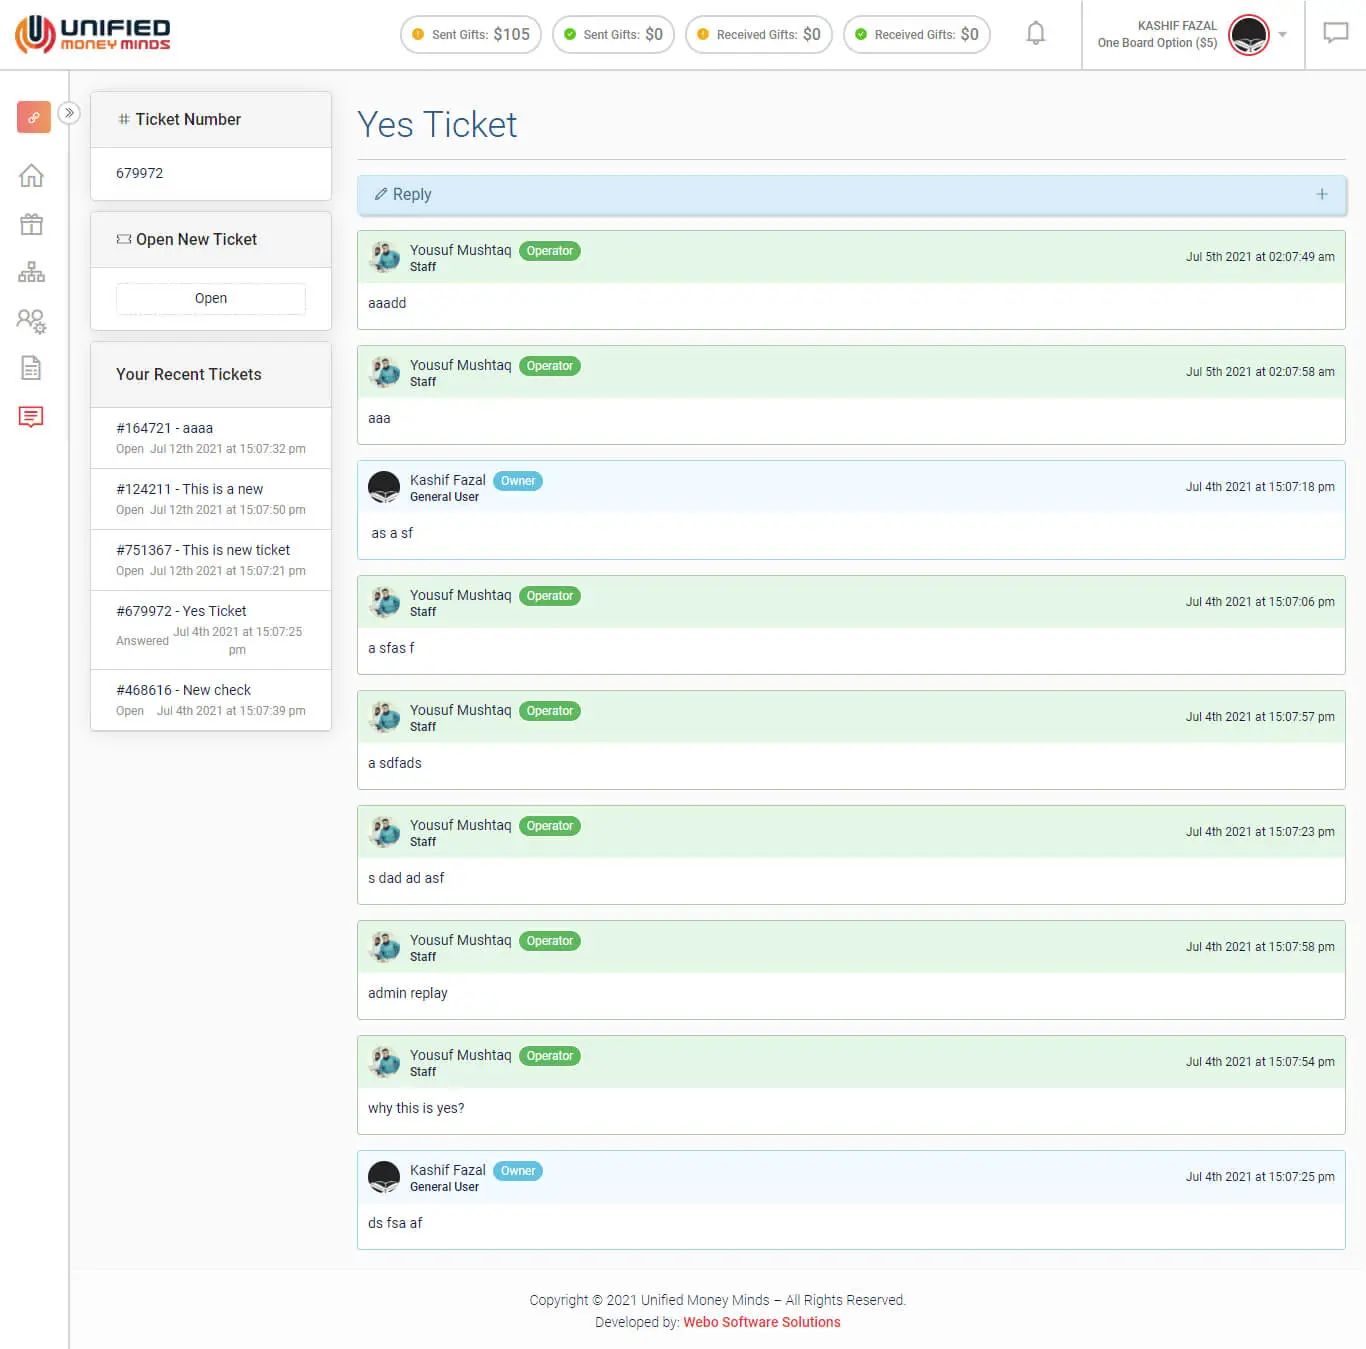Open the Kashif Fazal profile dropdown arrow

1283,35
